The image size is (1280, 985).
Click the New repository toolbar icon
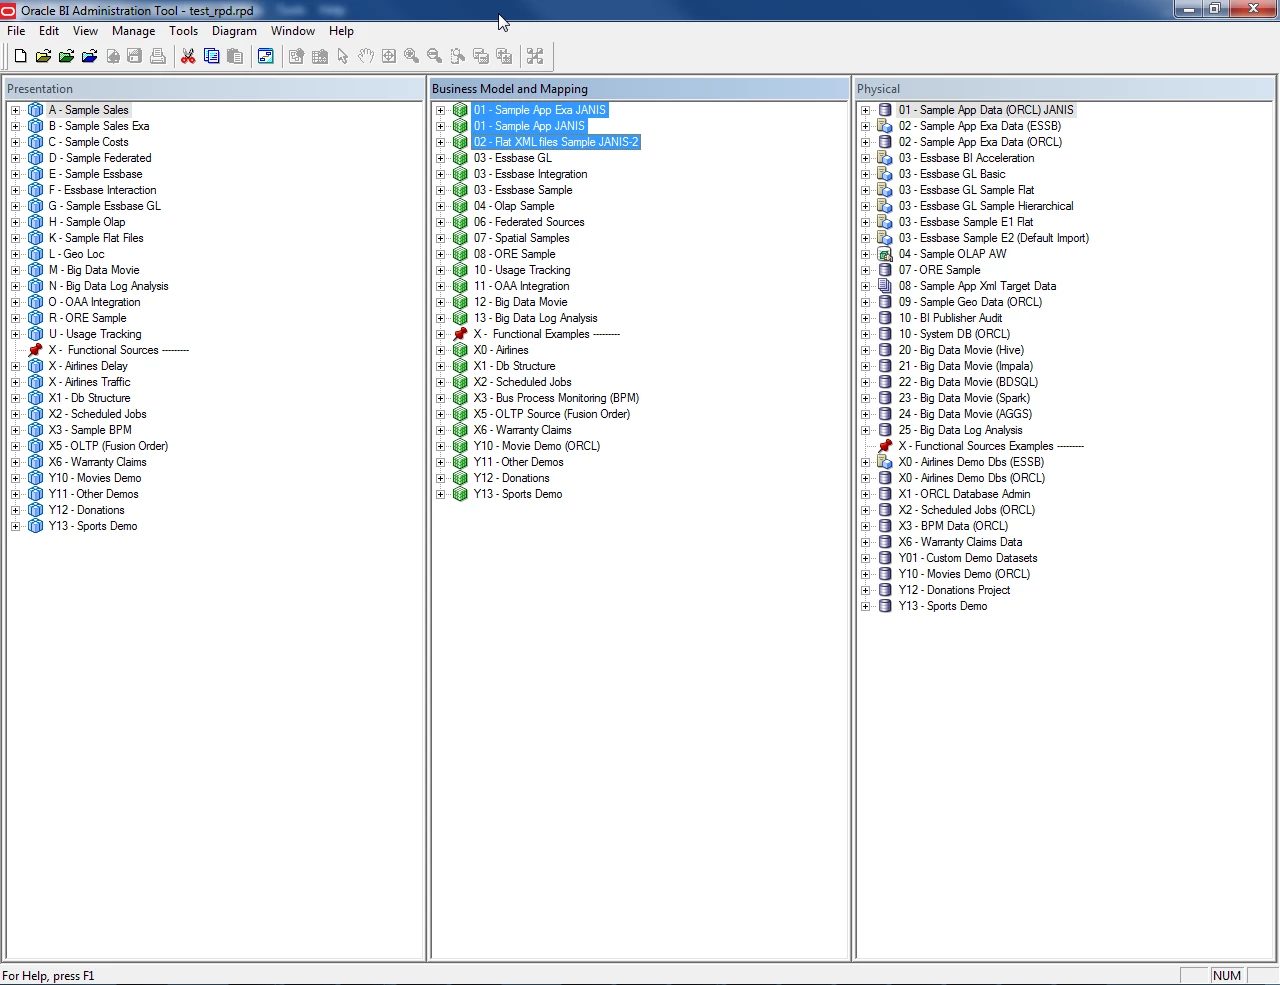20,56
